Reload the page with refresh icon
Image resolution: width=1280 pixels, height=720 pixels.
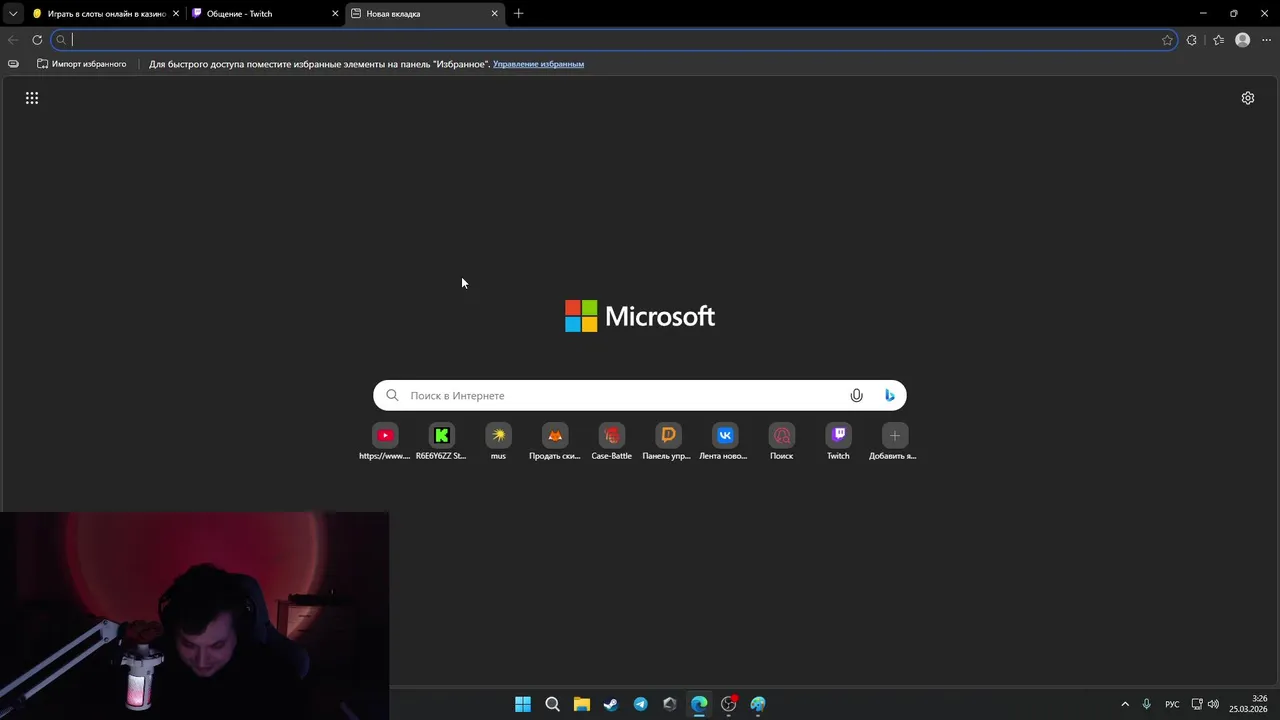[37, 40]
